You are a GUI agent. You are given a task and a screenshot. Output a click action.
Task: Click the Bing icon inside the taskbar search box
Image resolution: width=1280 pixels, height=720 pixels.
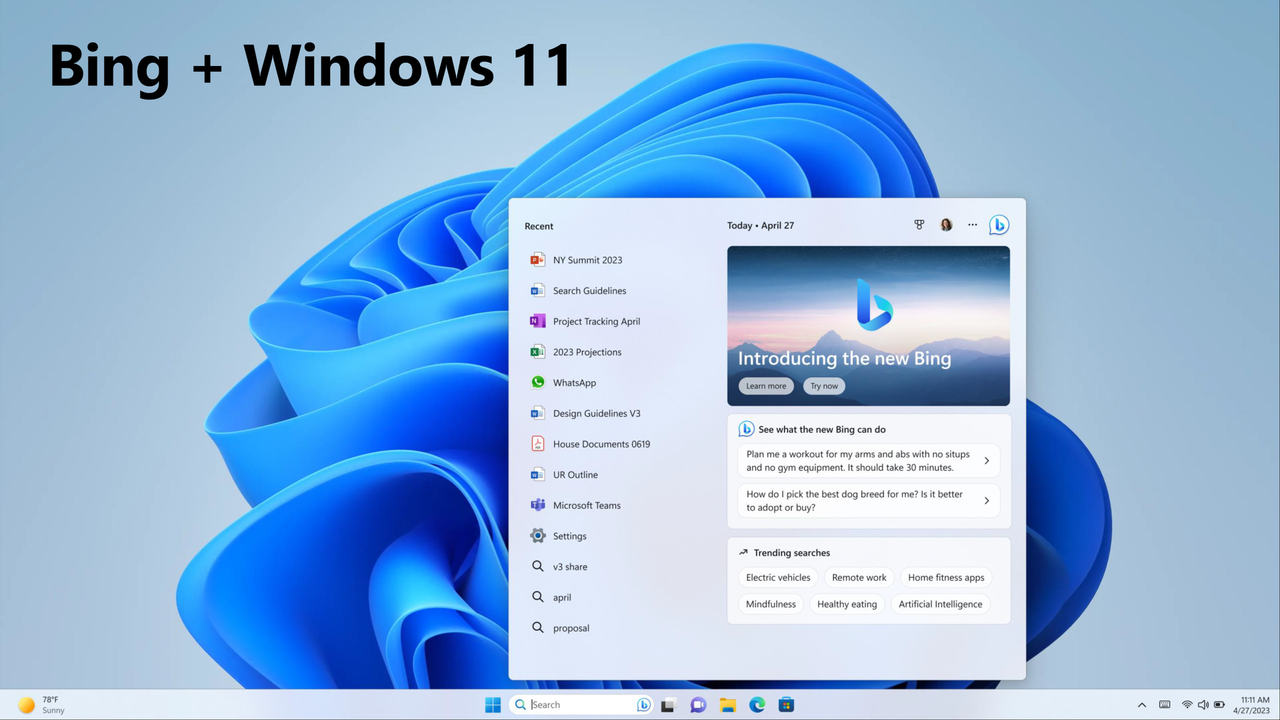pyautogui.click(x=643, y=704)
